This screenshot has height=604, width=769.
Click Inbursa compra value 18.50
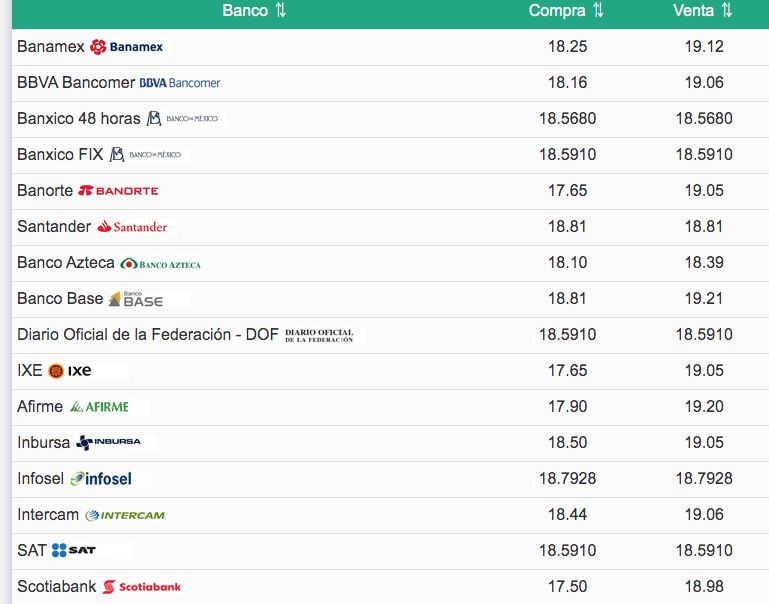coord(567,443)
